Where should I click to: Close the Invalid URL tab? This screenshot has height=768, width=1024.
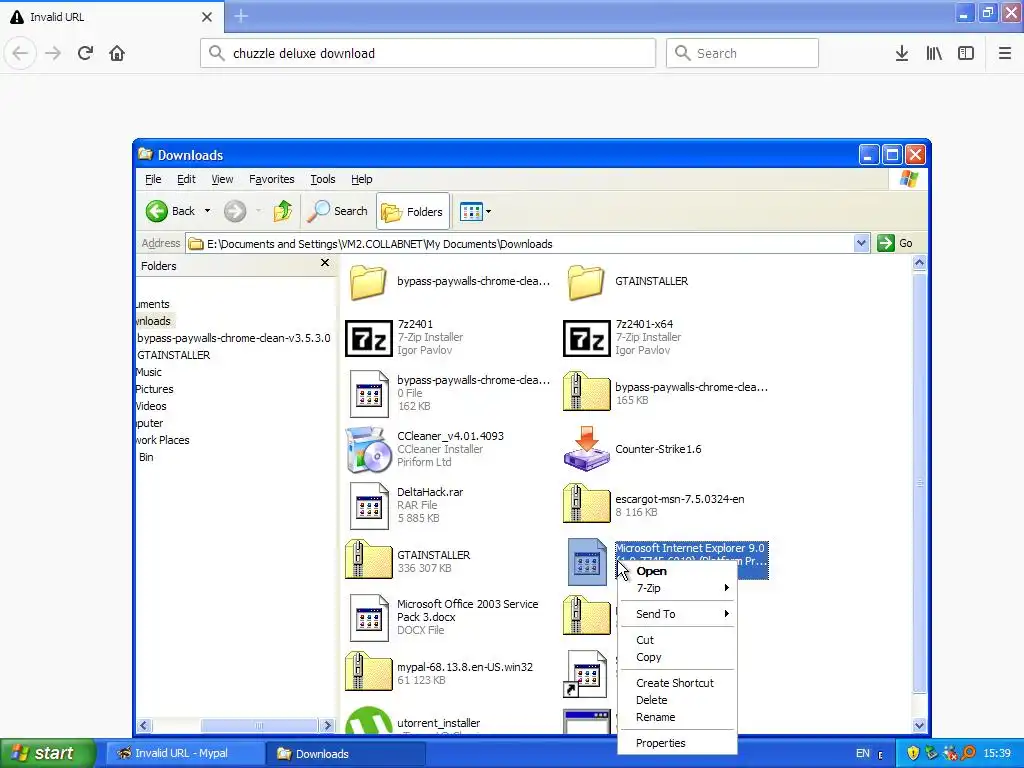pos(207,17)
